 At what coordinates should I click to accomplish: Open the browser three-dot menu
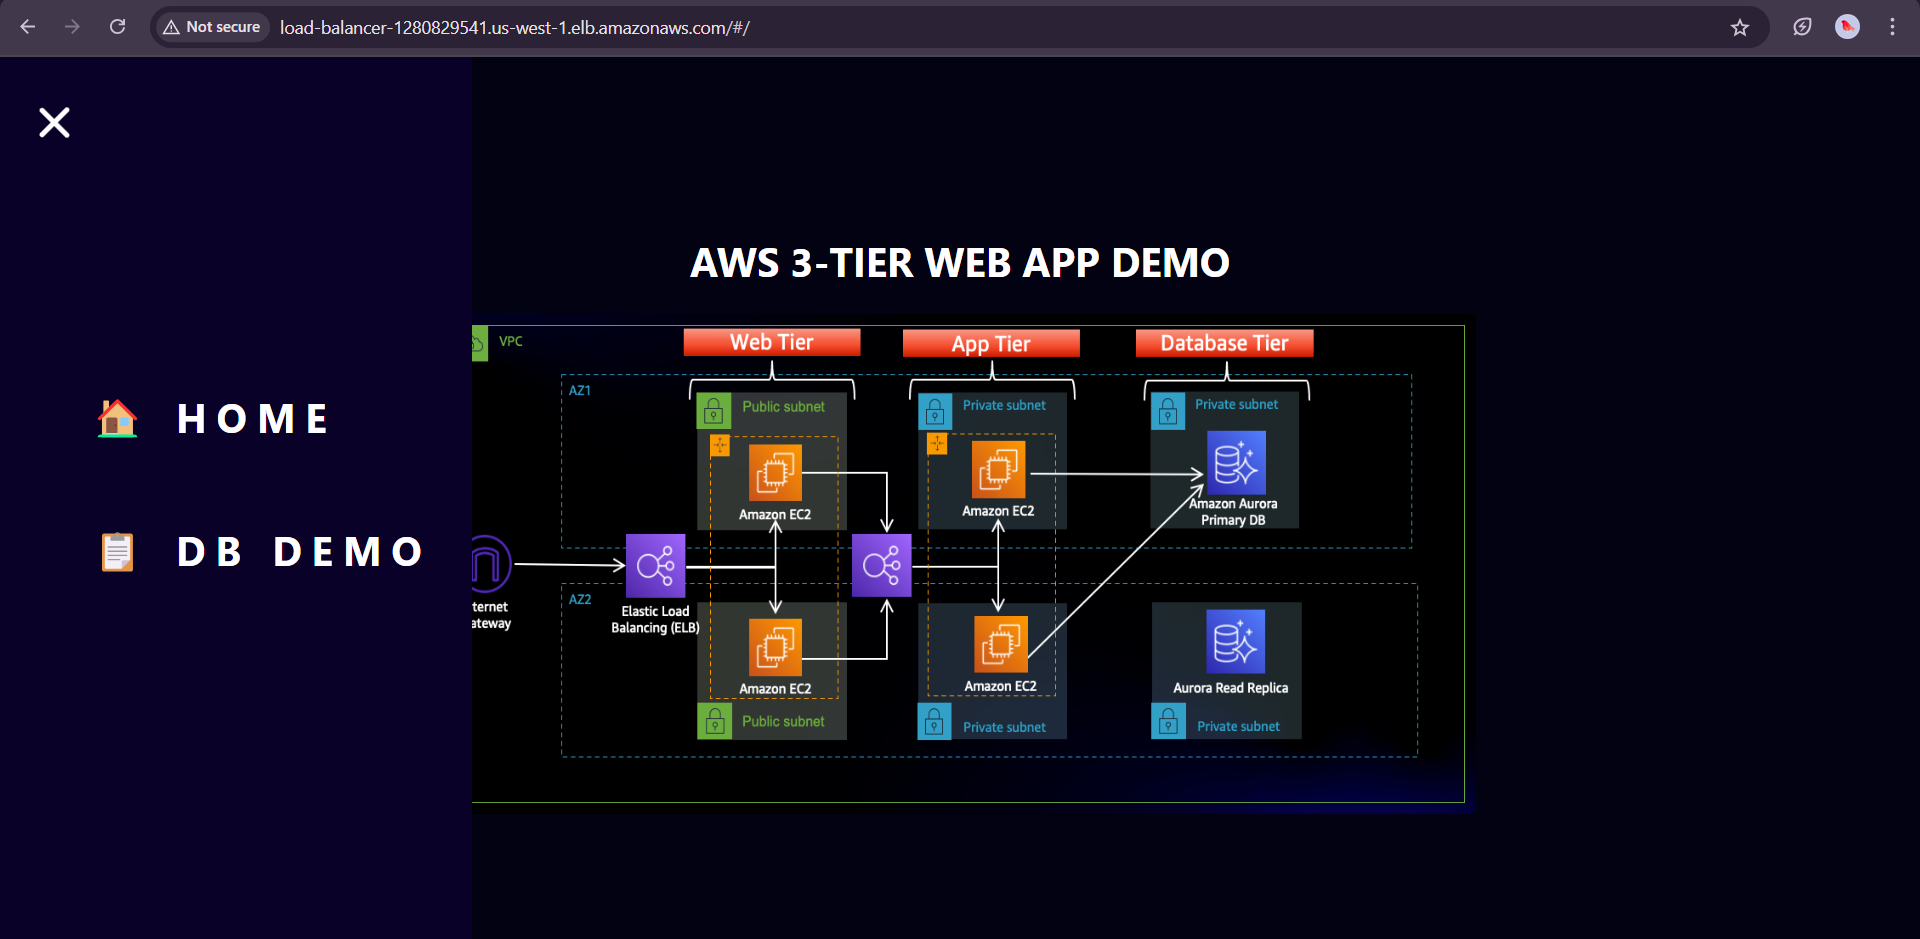(x=1892, y=27)
